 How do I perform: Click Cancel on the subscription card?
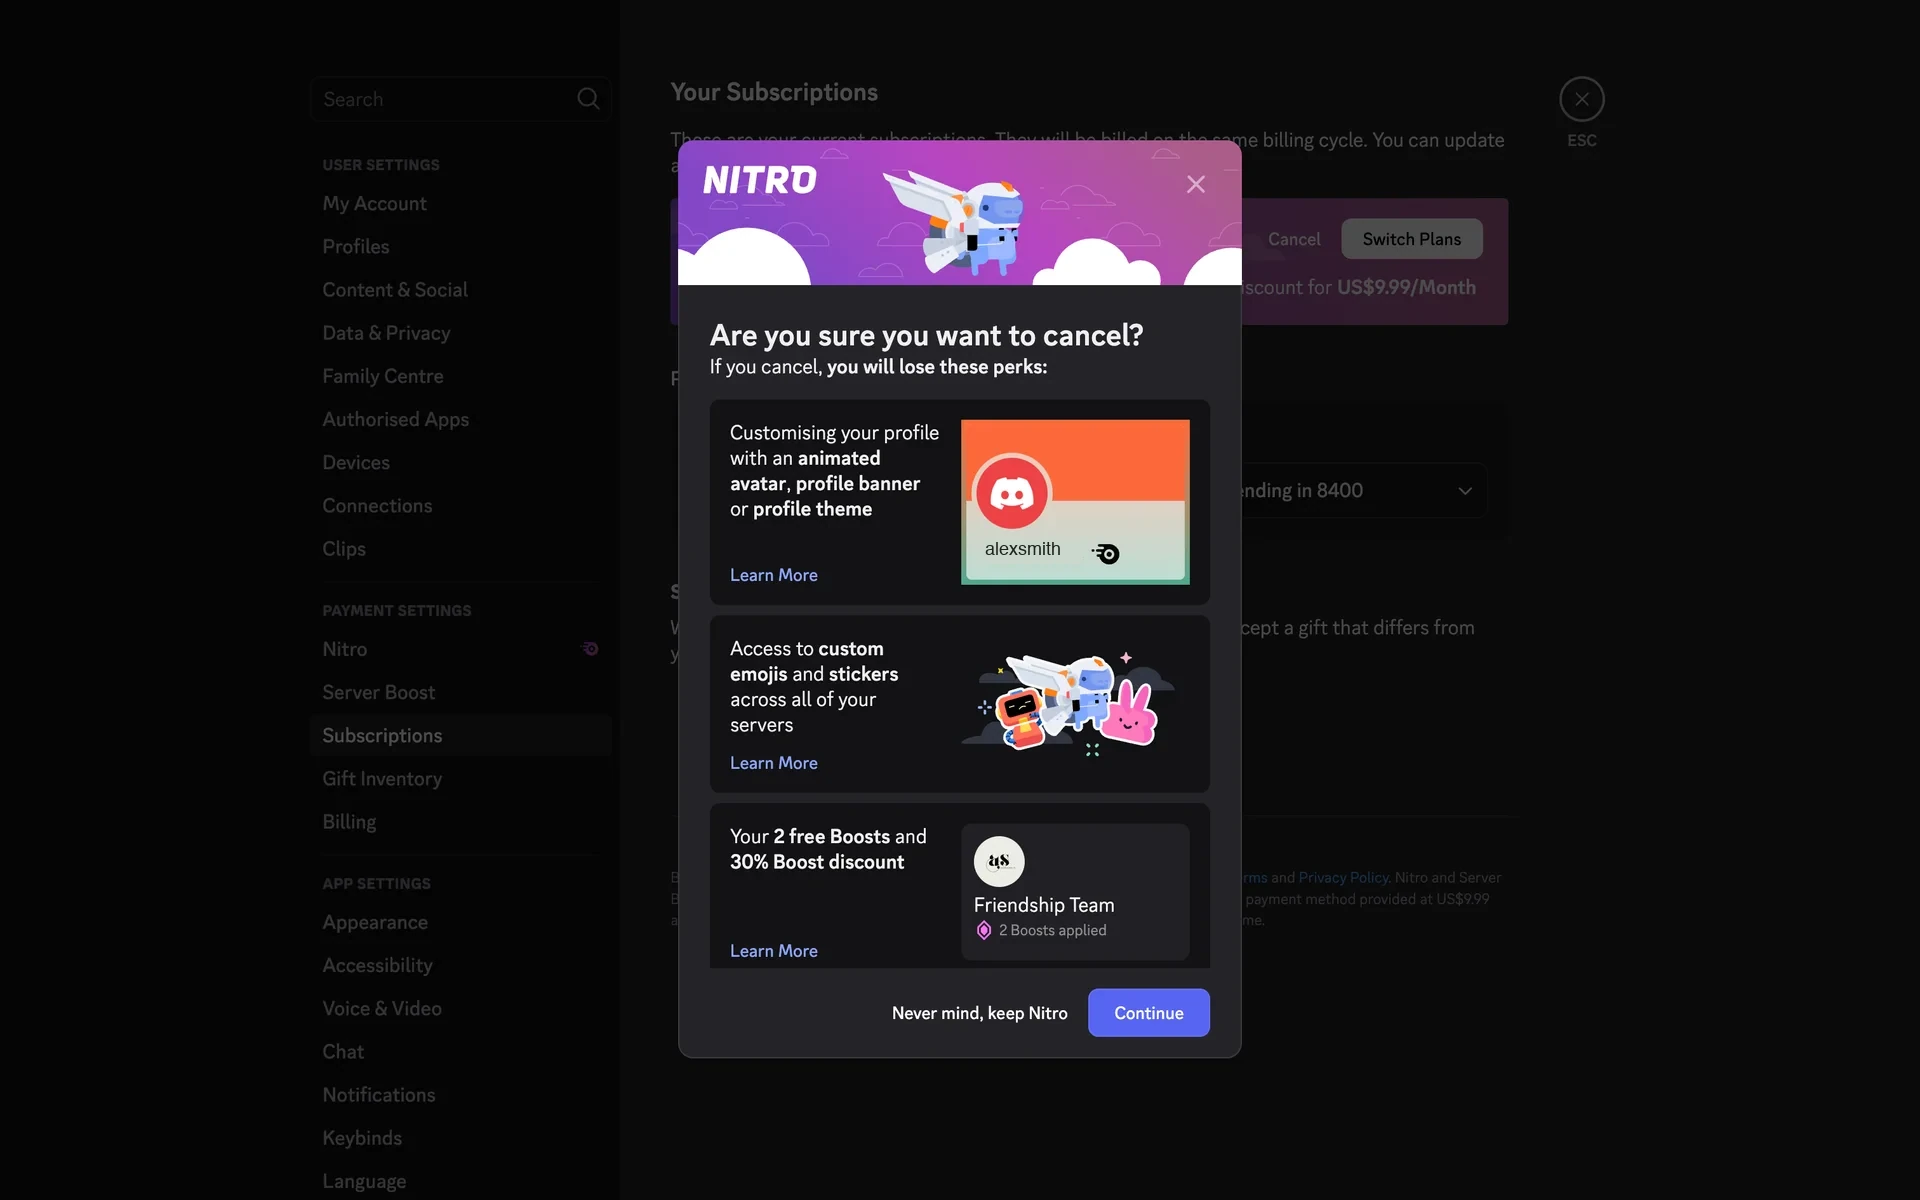[x=1294, y=239]
